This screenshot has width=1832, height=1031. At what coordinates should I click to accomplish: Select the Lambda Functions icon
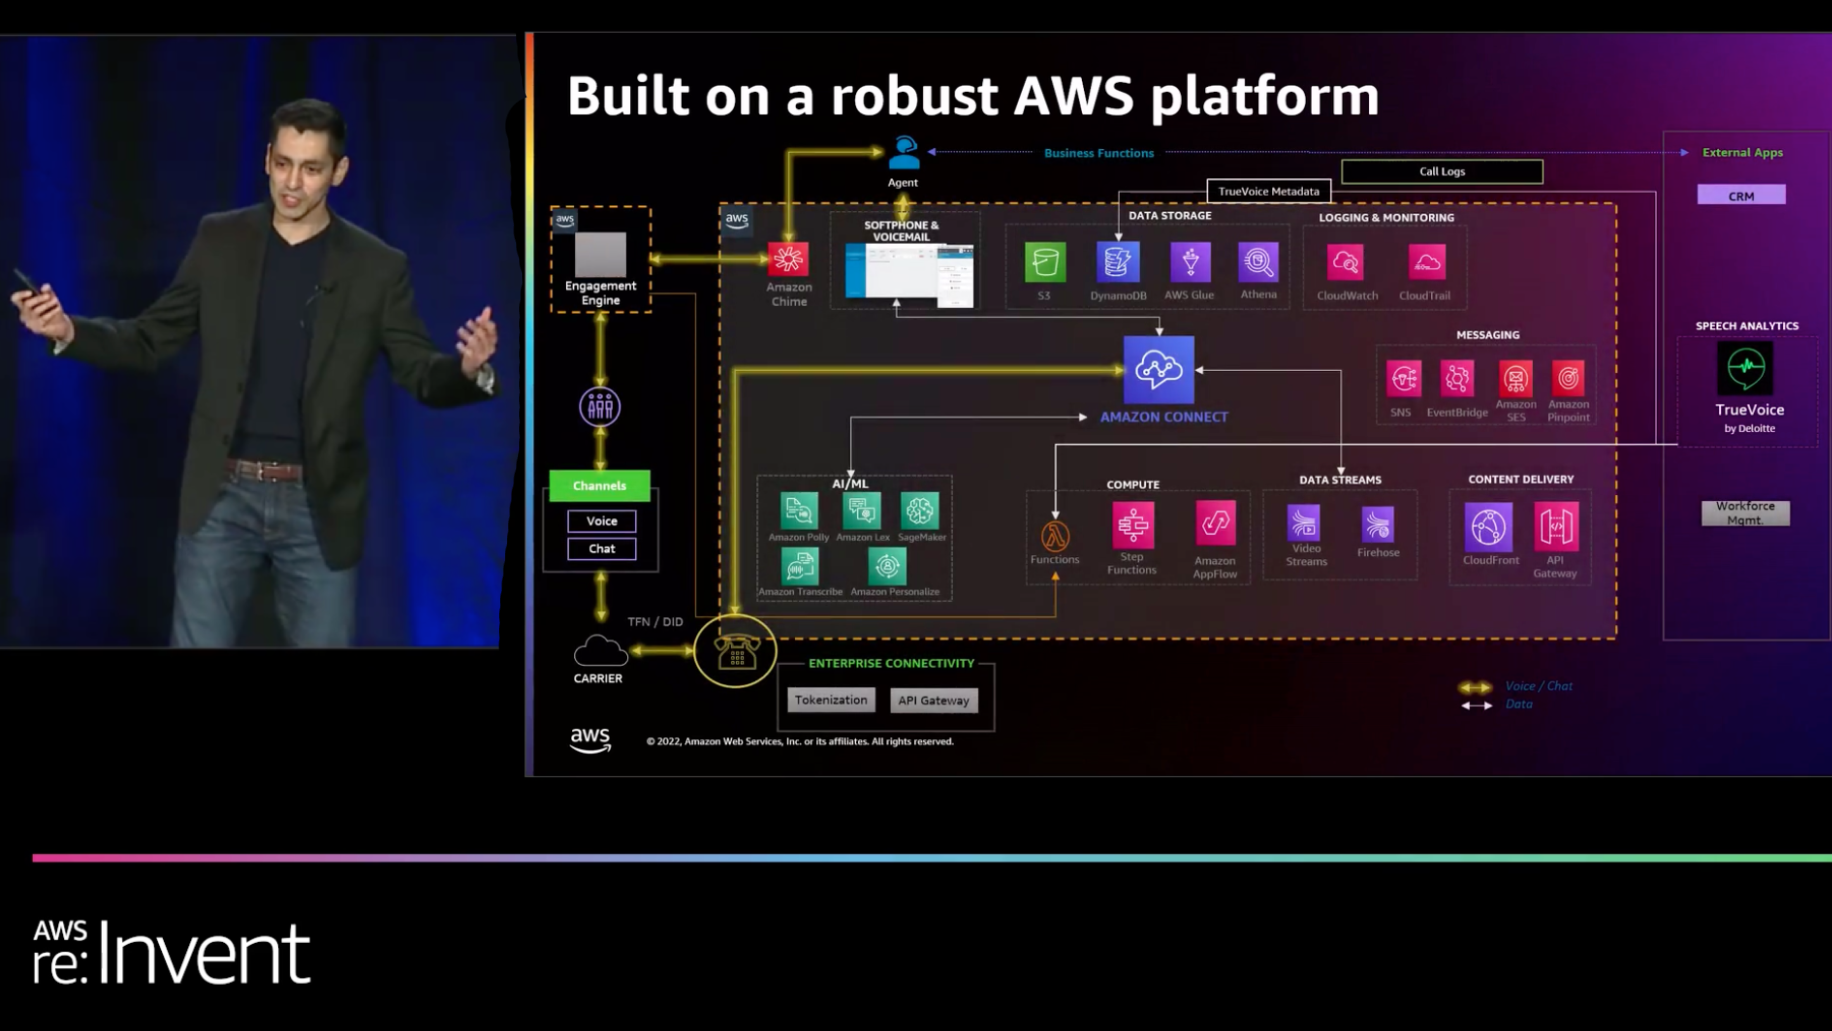tap(1055, 536)
